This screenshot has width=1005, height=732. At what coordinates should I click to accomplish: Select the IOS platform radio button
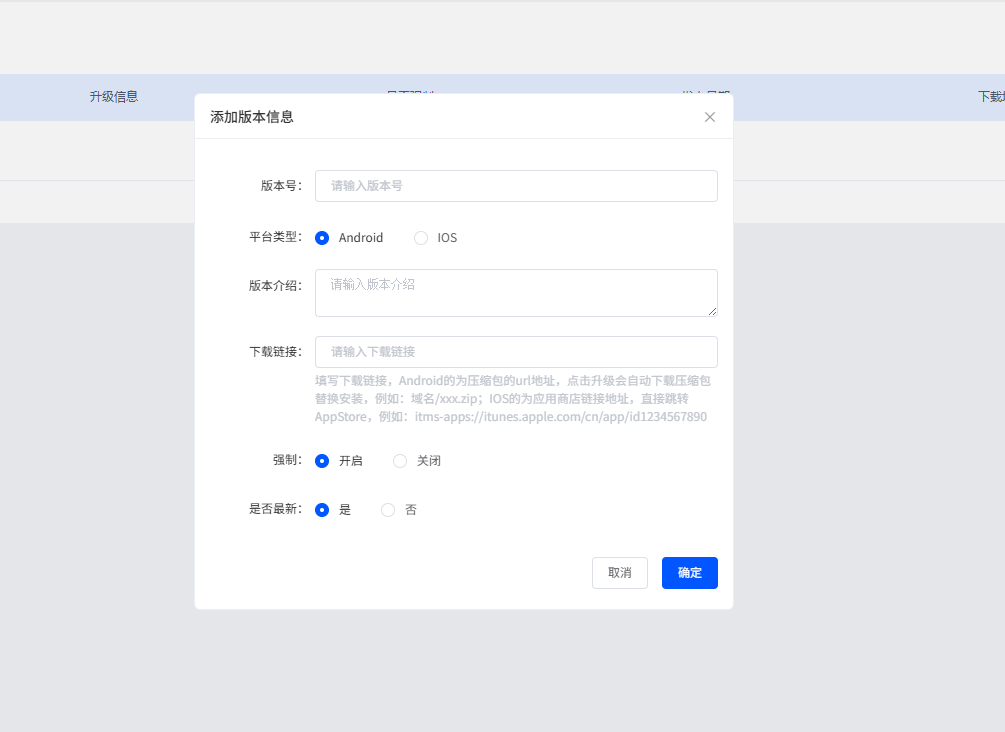(x=421, y=238)
